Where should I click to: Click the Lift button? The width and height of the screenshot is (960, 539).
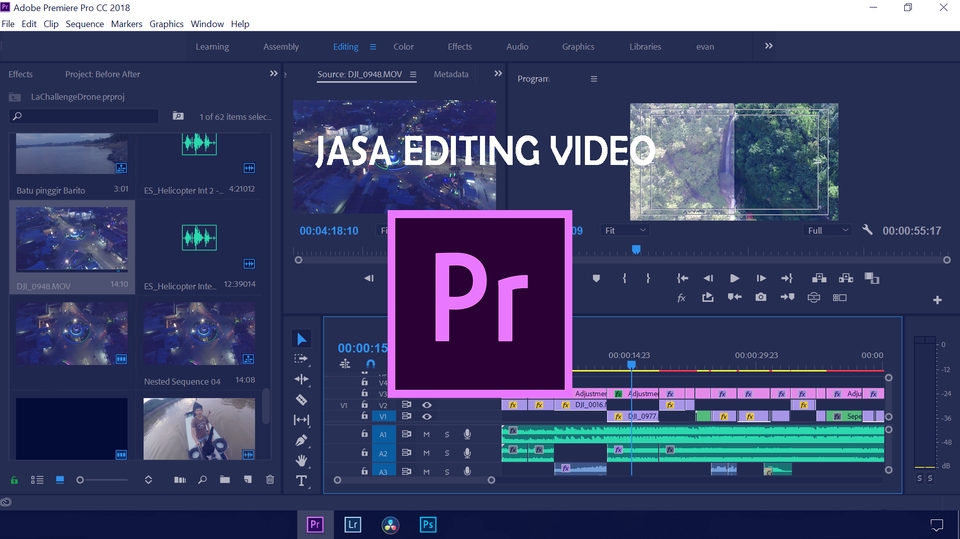819,278
